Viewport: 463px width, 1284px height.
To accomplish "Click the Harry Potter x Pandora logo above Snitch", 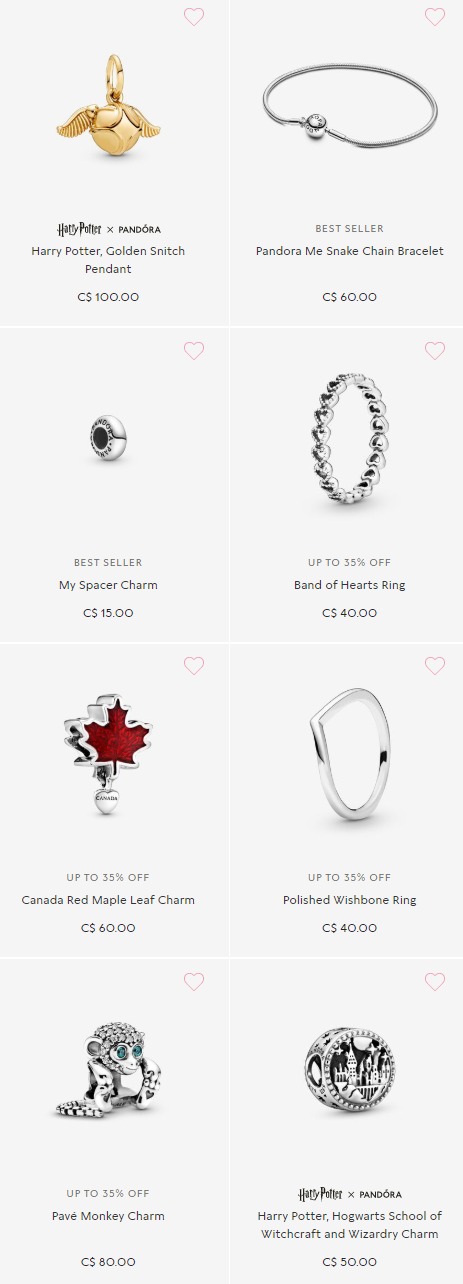I will [108, 229].
